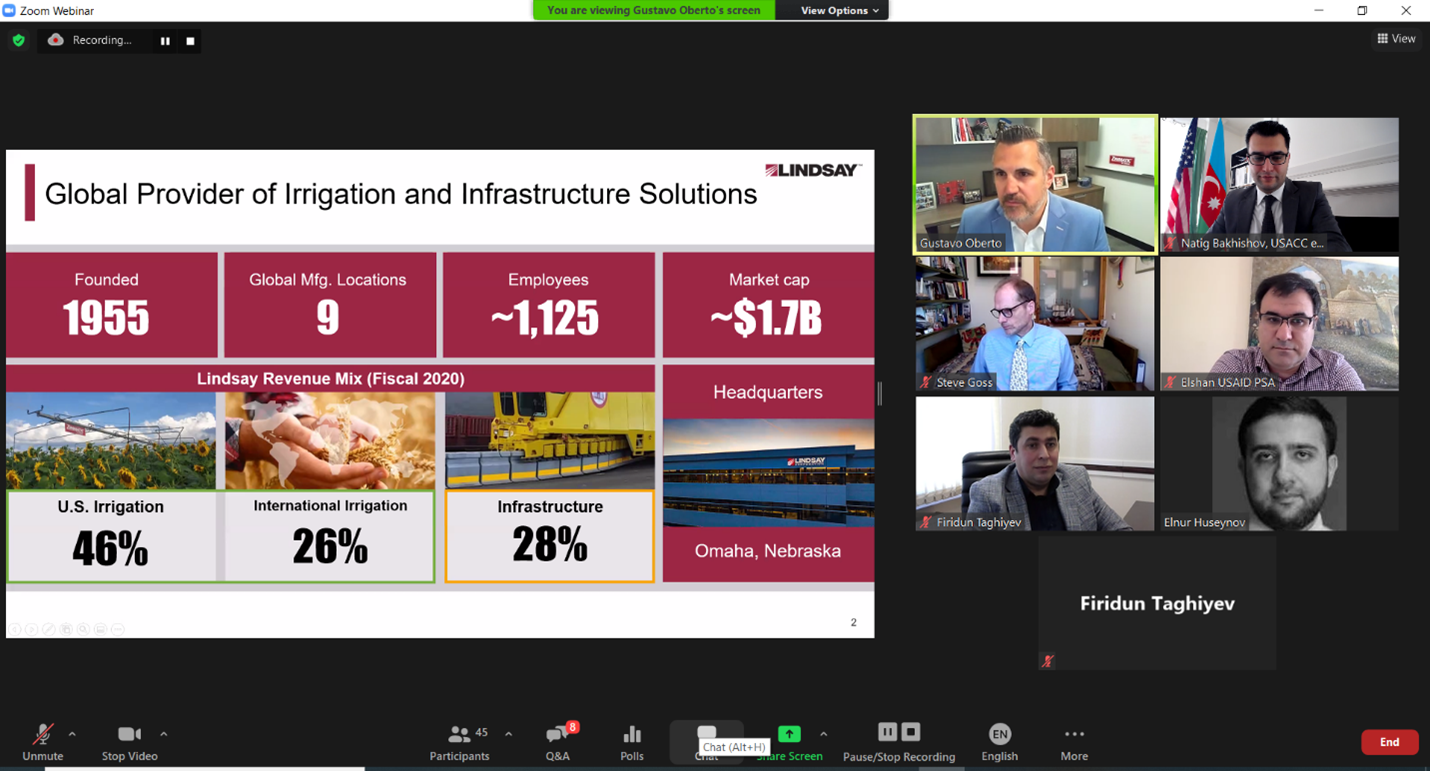Screen dimensions: 1430x771
Task: Click muted mic icon on Steve Goss tile
Action: [926, 382]
